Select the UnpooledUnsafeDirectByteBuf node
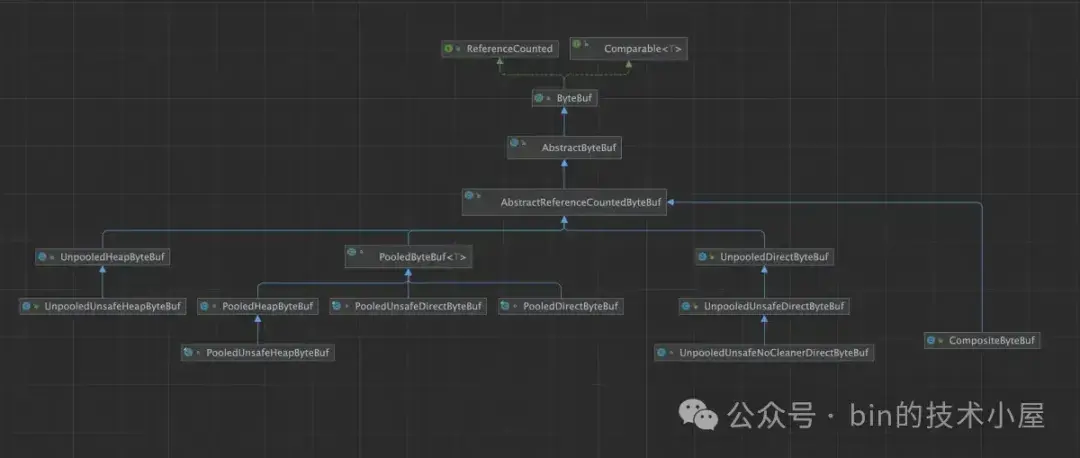 (764, 306)
